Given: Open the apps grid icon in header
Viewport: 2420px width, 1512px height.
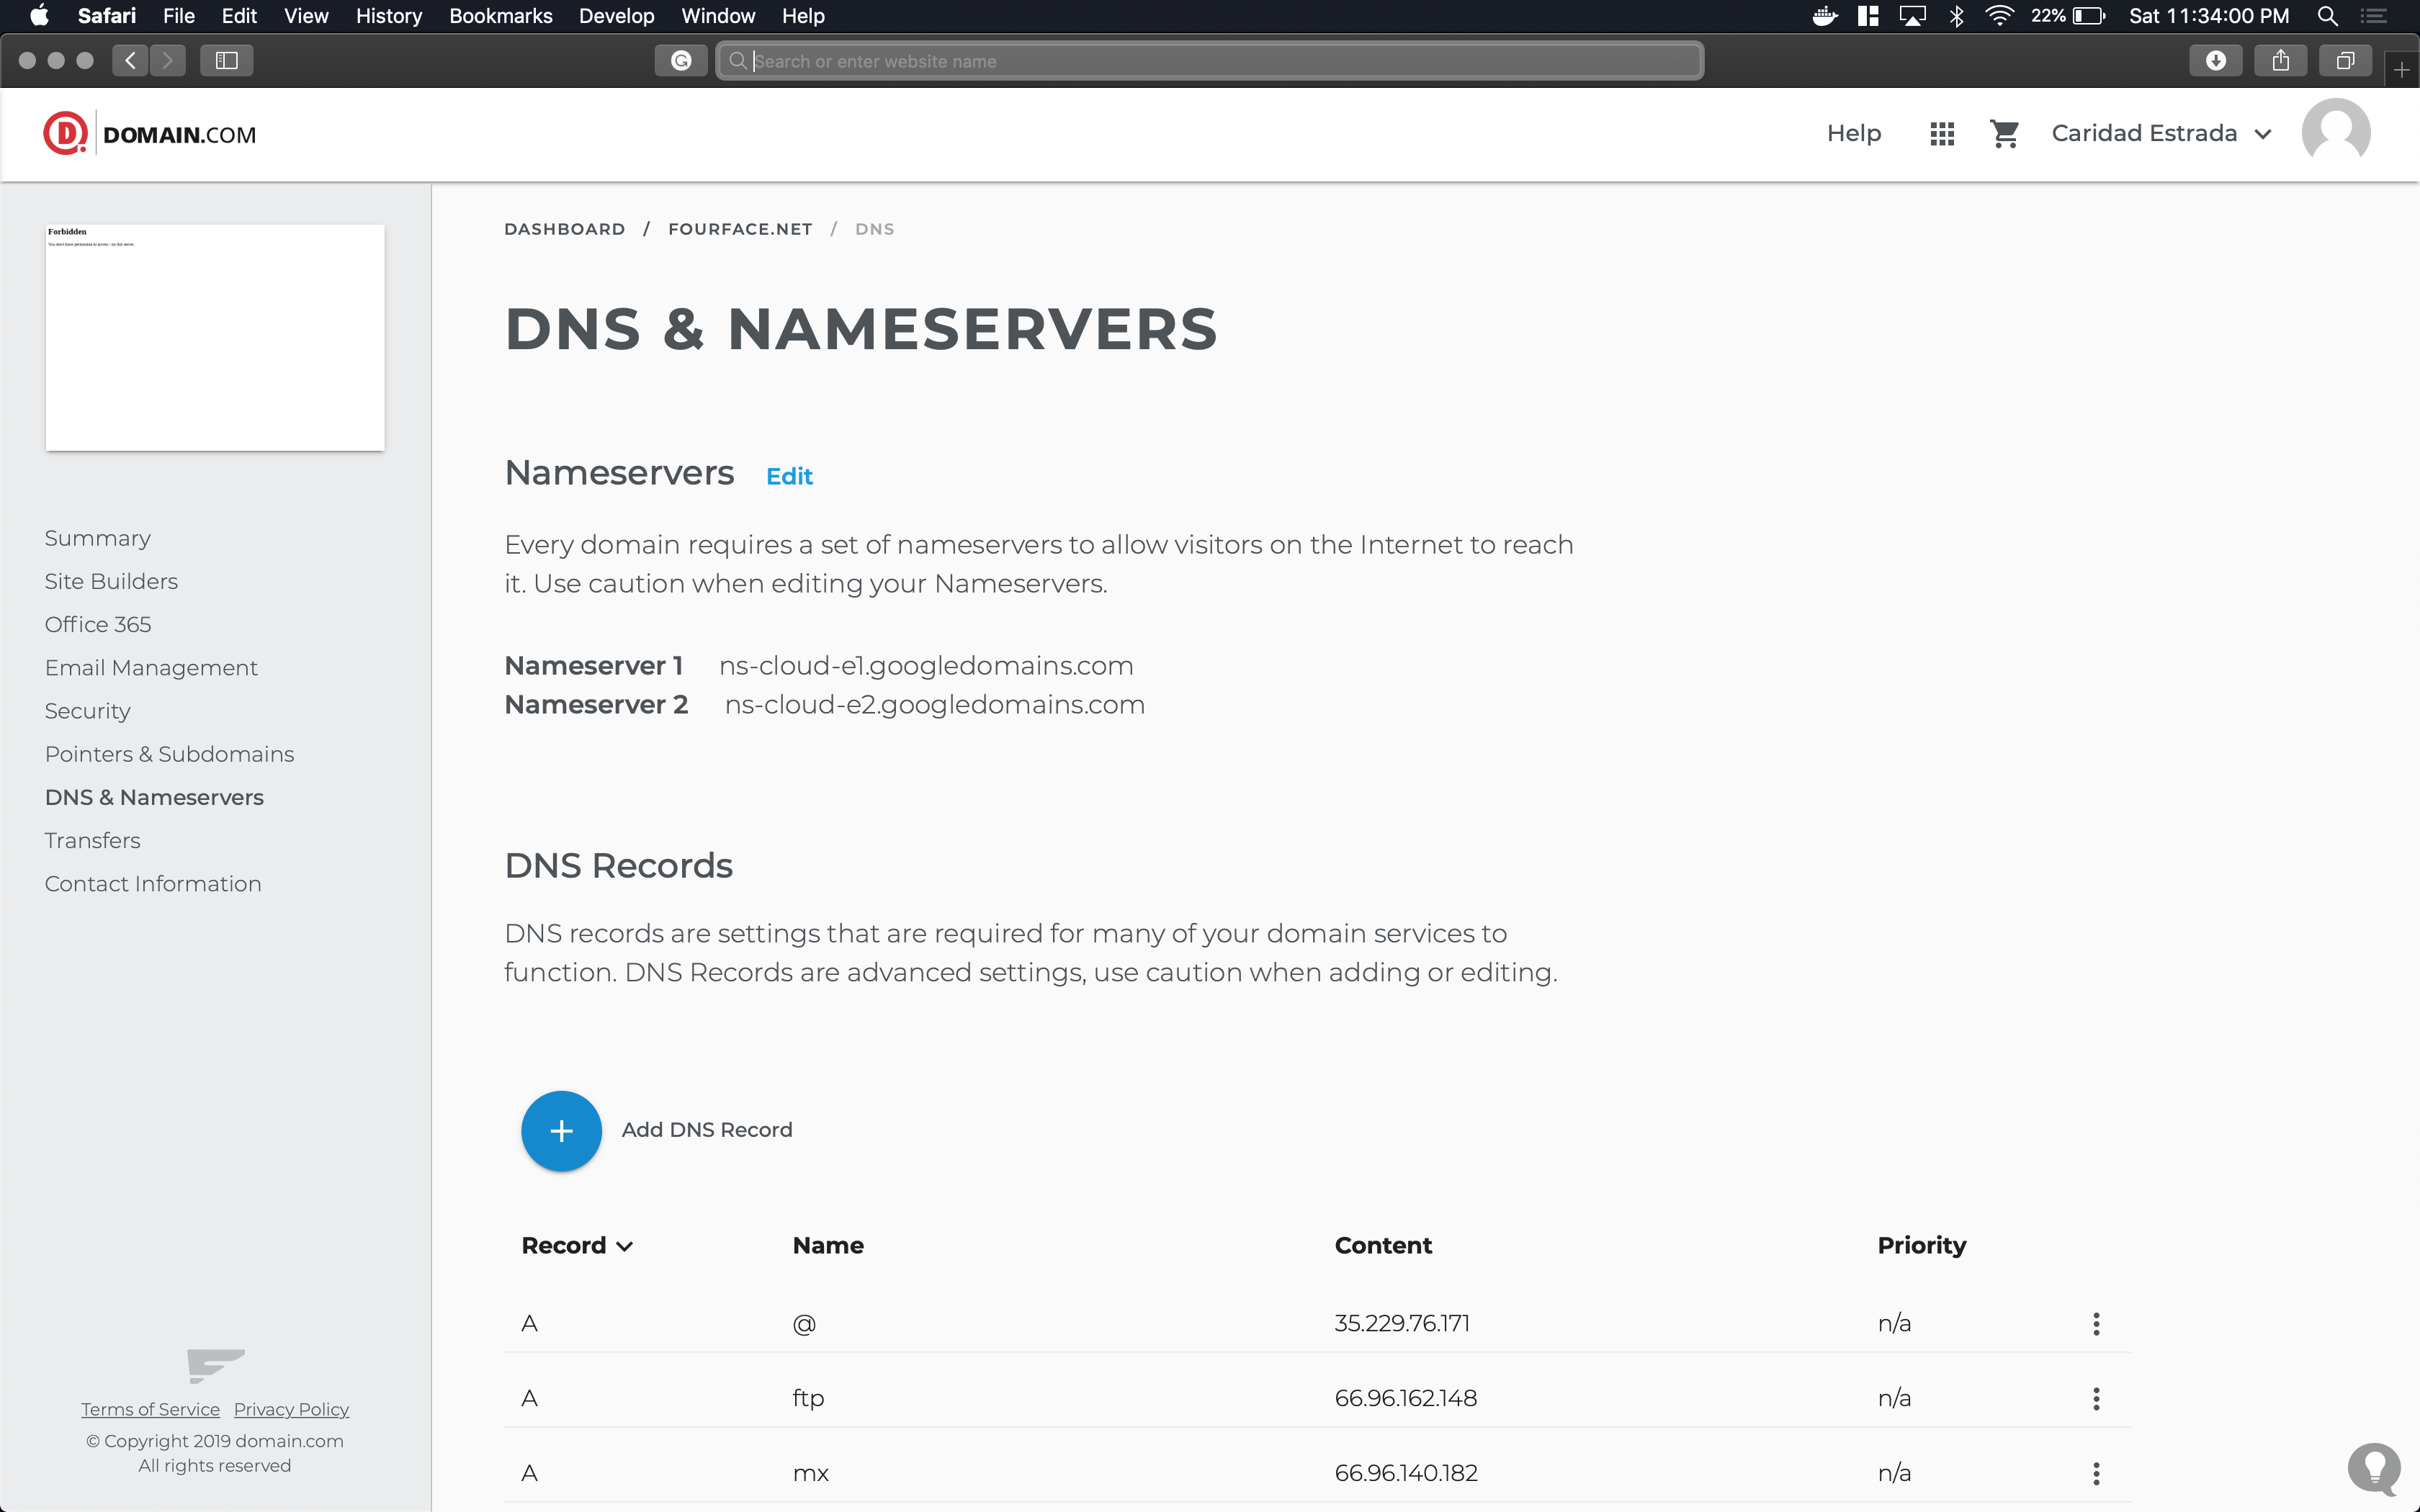Looking at the screenshot, I should 1941,133.
